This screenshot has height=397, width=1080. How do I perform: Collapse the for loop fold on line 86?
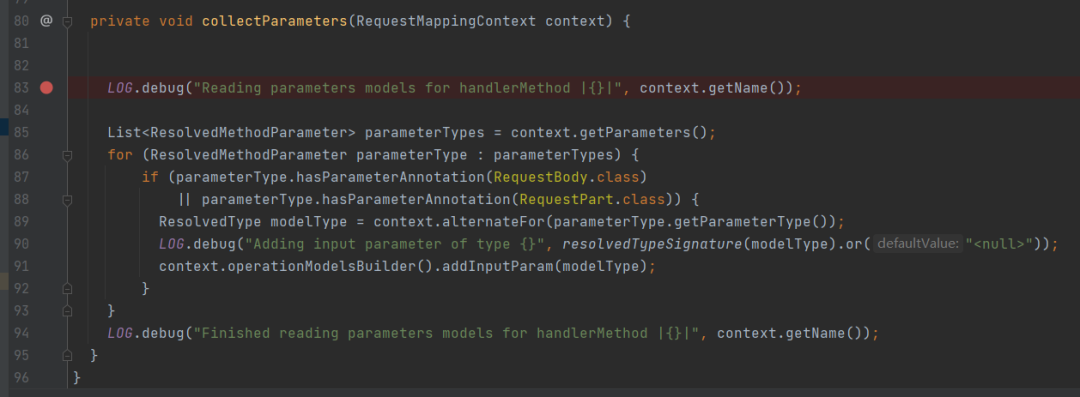coord(67,155)
